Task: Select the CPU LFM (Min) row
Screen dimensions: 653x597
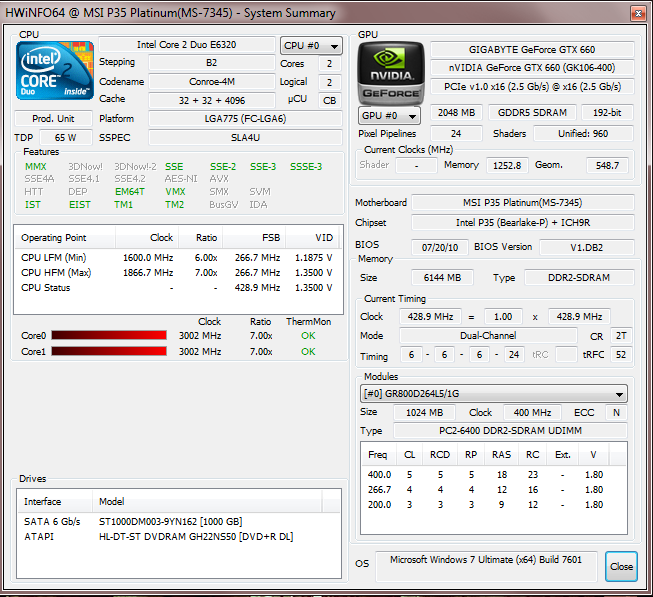Action: (x=177, y=258)
